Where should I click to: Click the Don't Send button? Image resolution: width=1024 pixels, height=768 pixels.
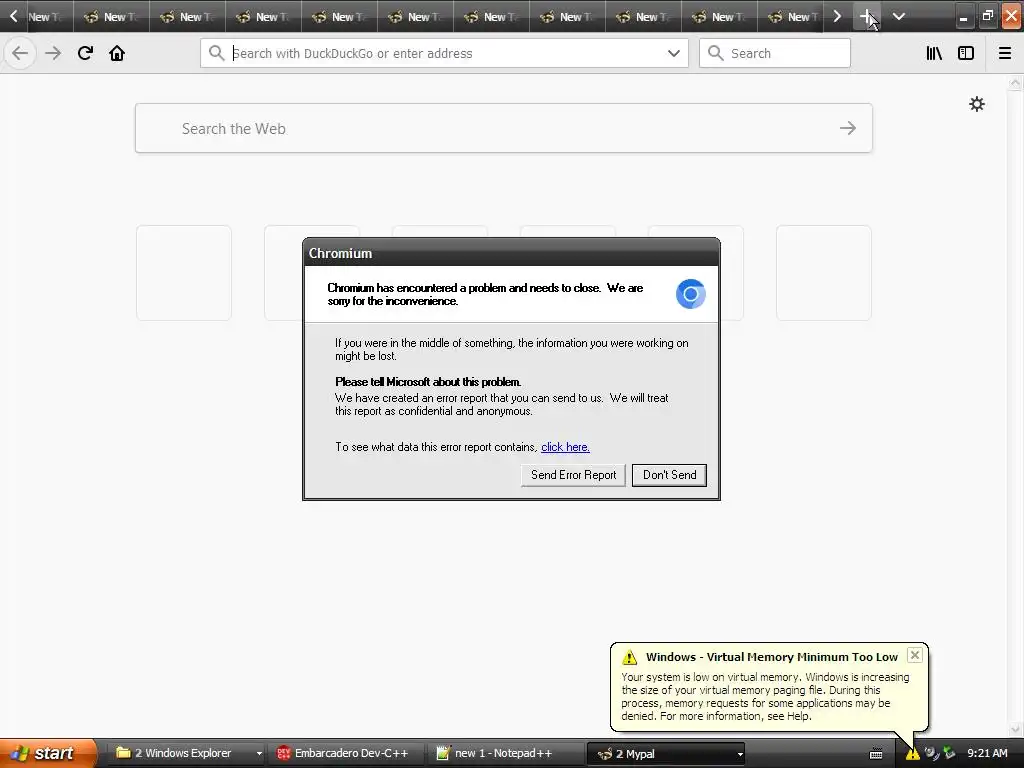point(669,475)
